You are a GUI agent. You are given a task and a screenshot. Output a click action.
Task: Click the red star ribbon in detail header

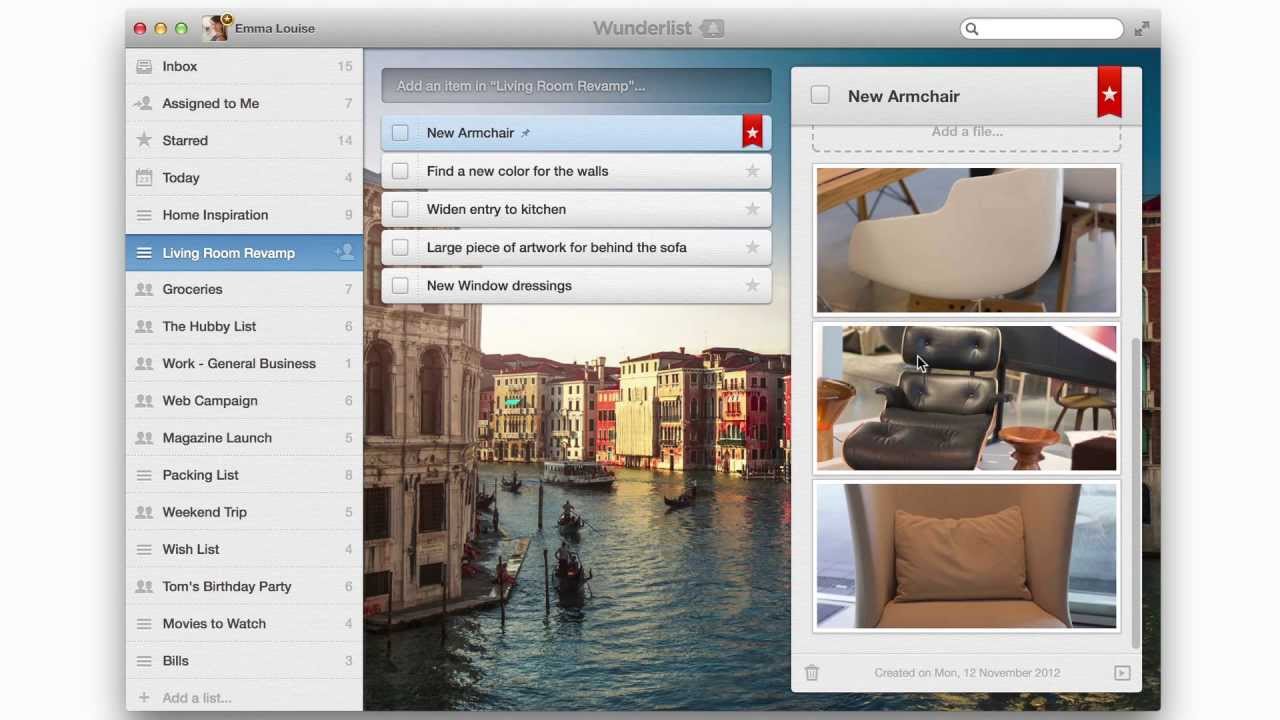[1109, 93]
